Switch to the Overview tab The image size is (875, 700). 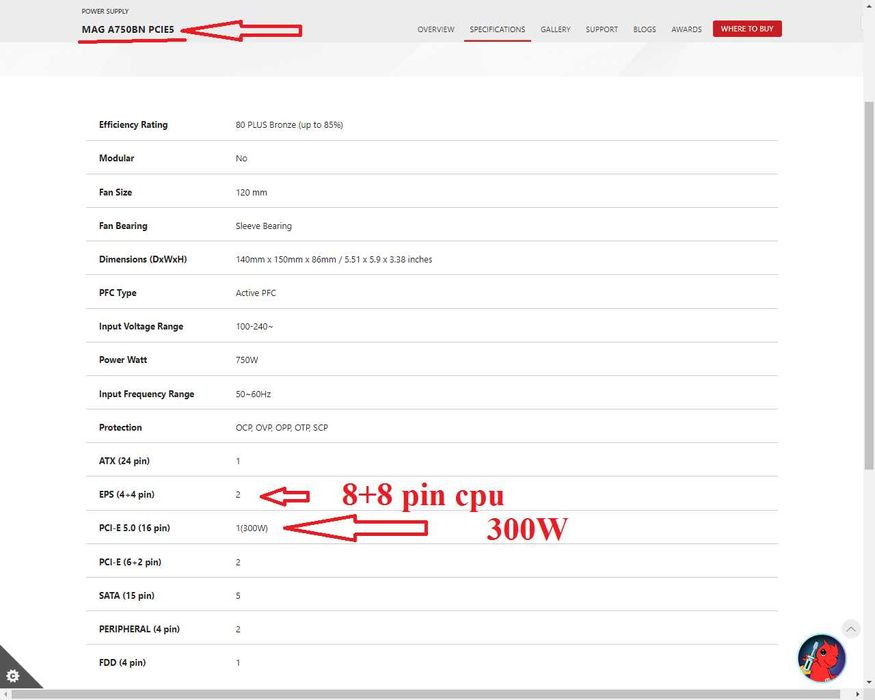coord(436,29)
